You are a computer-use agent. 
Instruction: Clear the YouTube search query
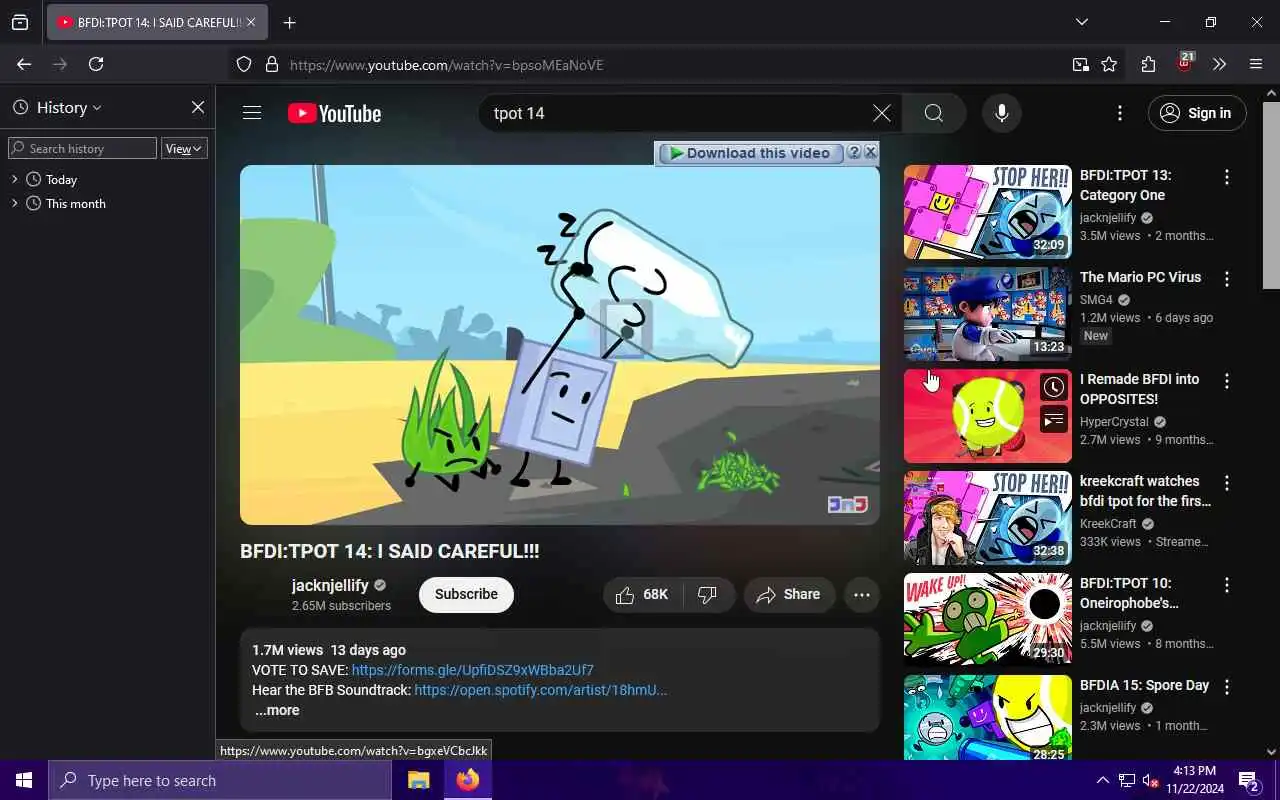point(881,113)
